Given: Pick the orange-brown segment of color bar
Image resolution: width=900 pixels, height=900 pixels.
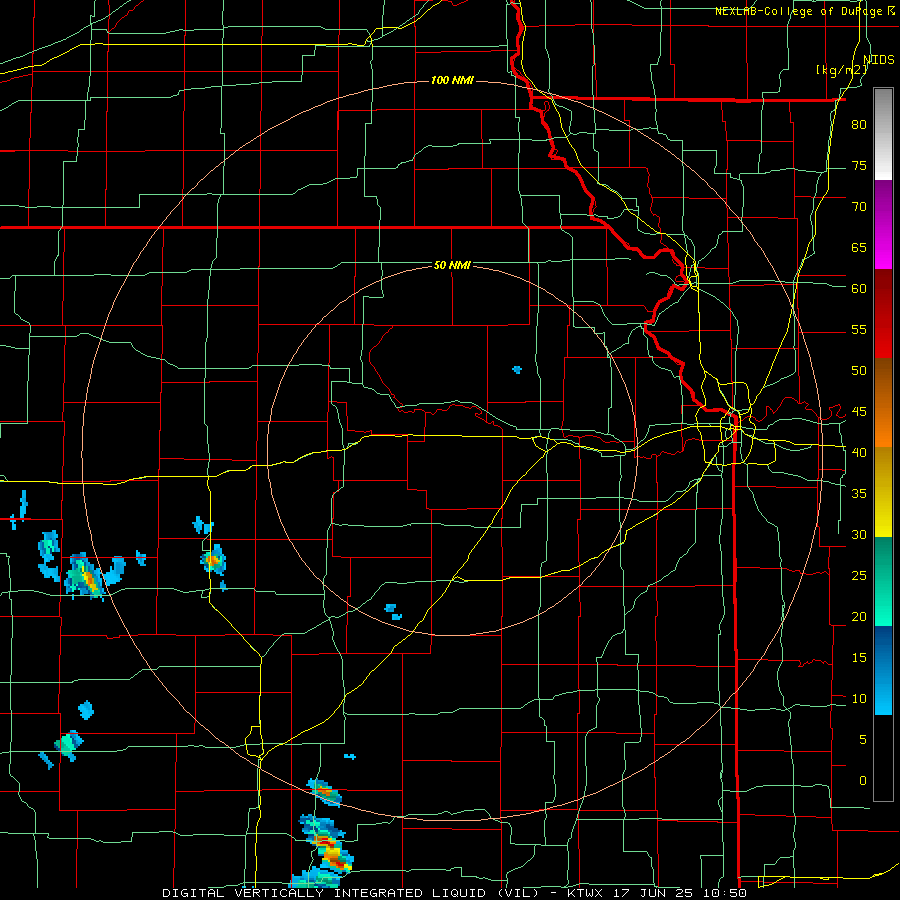Looking at the screenshot, I should point(883,403).
